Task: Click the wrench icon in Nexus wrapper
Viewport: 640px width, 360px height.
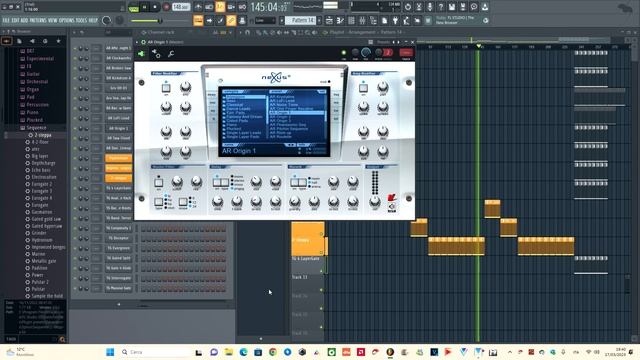Action: pos(171,53)
